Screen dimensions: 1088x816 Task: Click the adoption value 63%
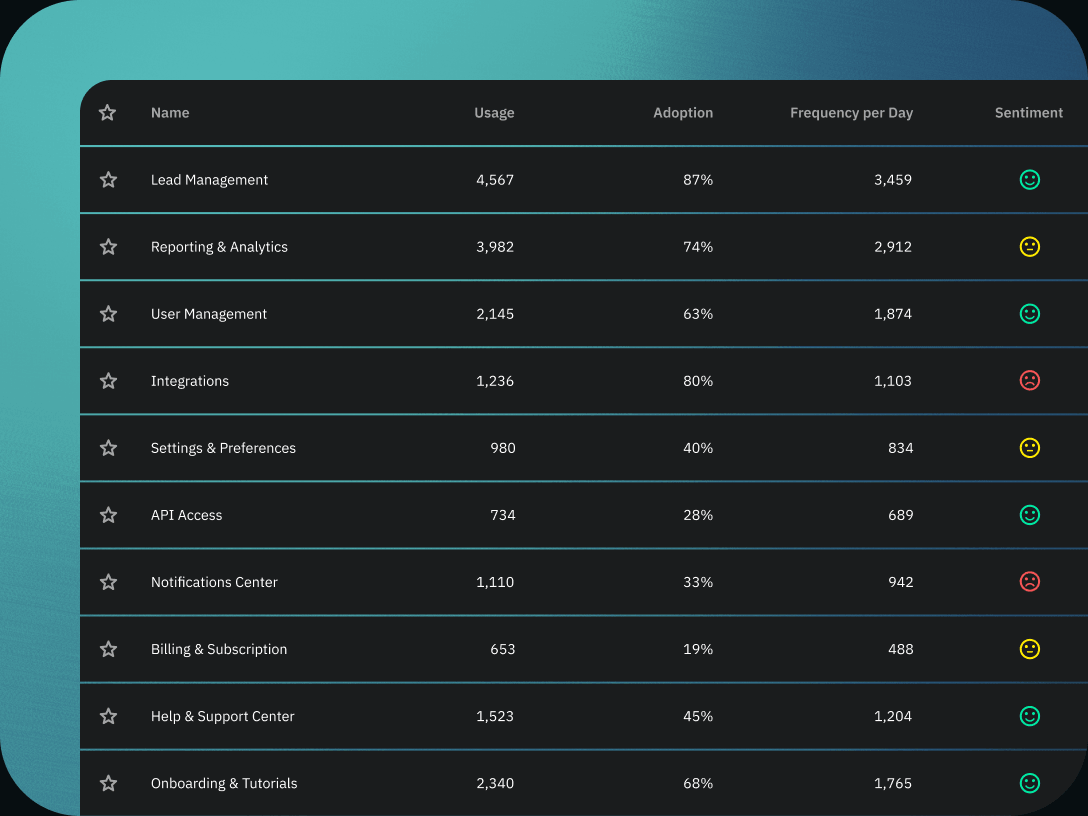tap(698, 314)
